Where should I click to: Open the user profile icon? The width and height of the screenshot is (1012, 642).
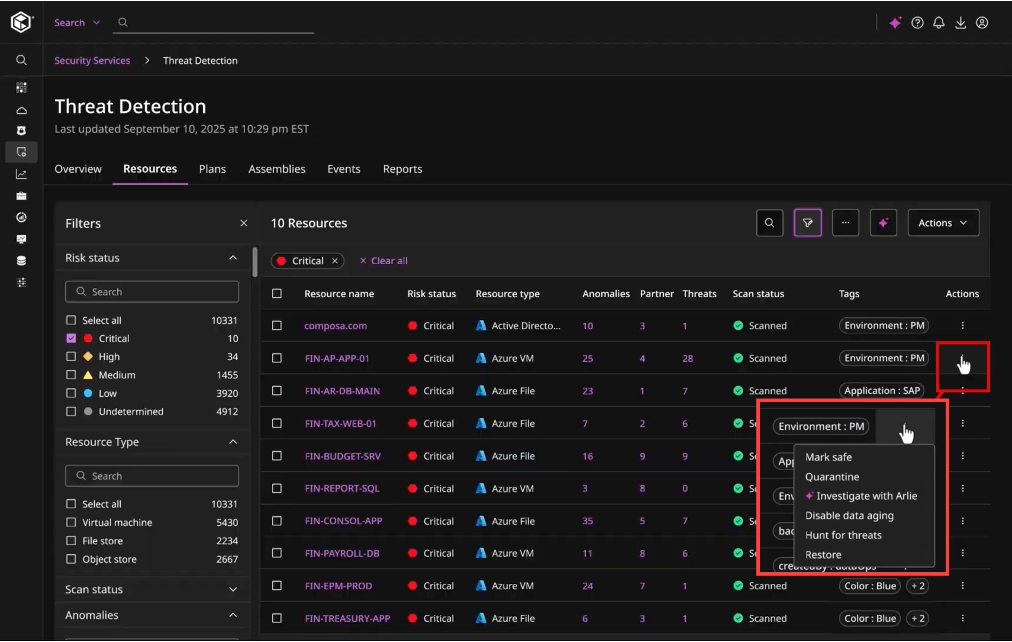pyautogui.click(x=982, y=22)
